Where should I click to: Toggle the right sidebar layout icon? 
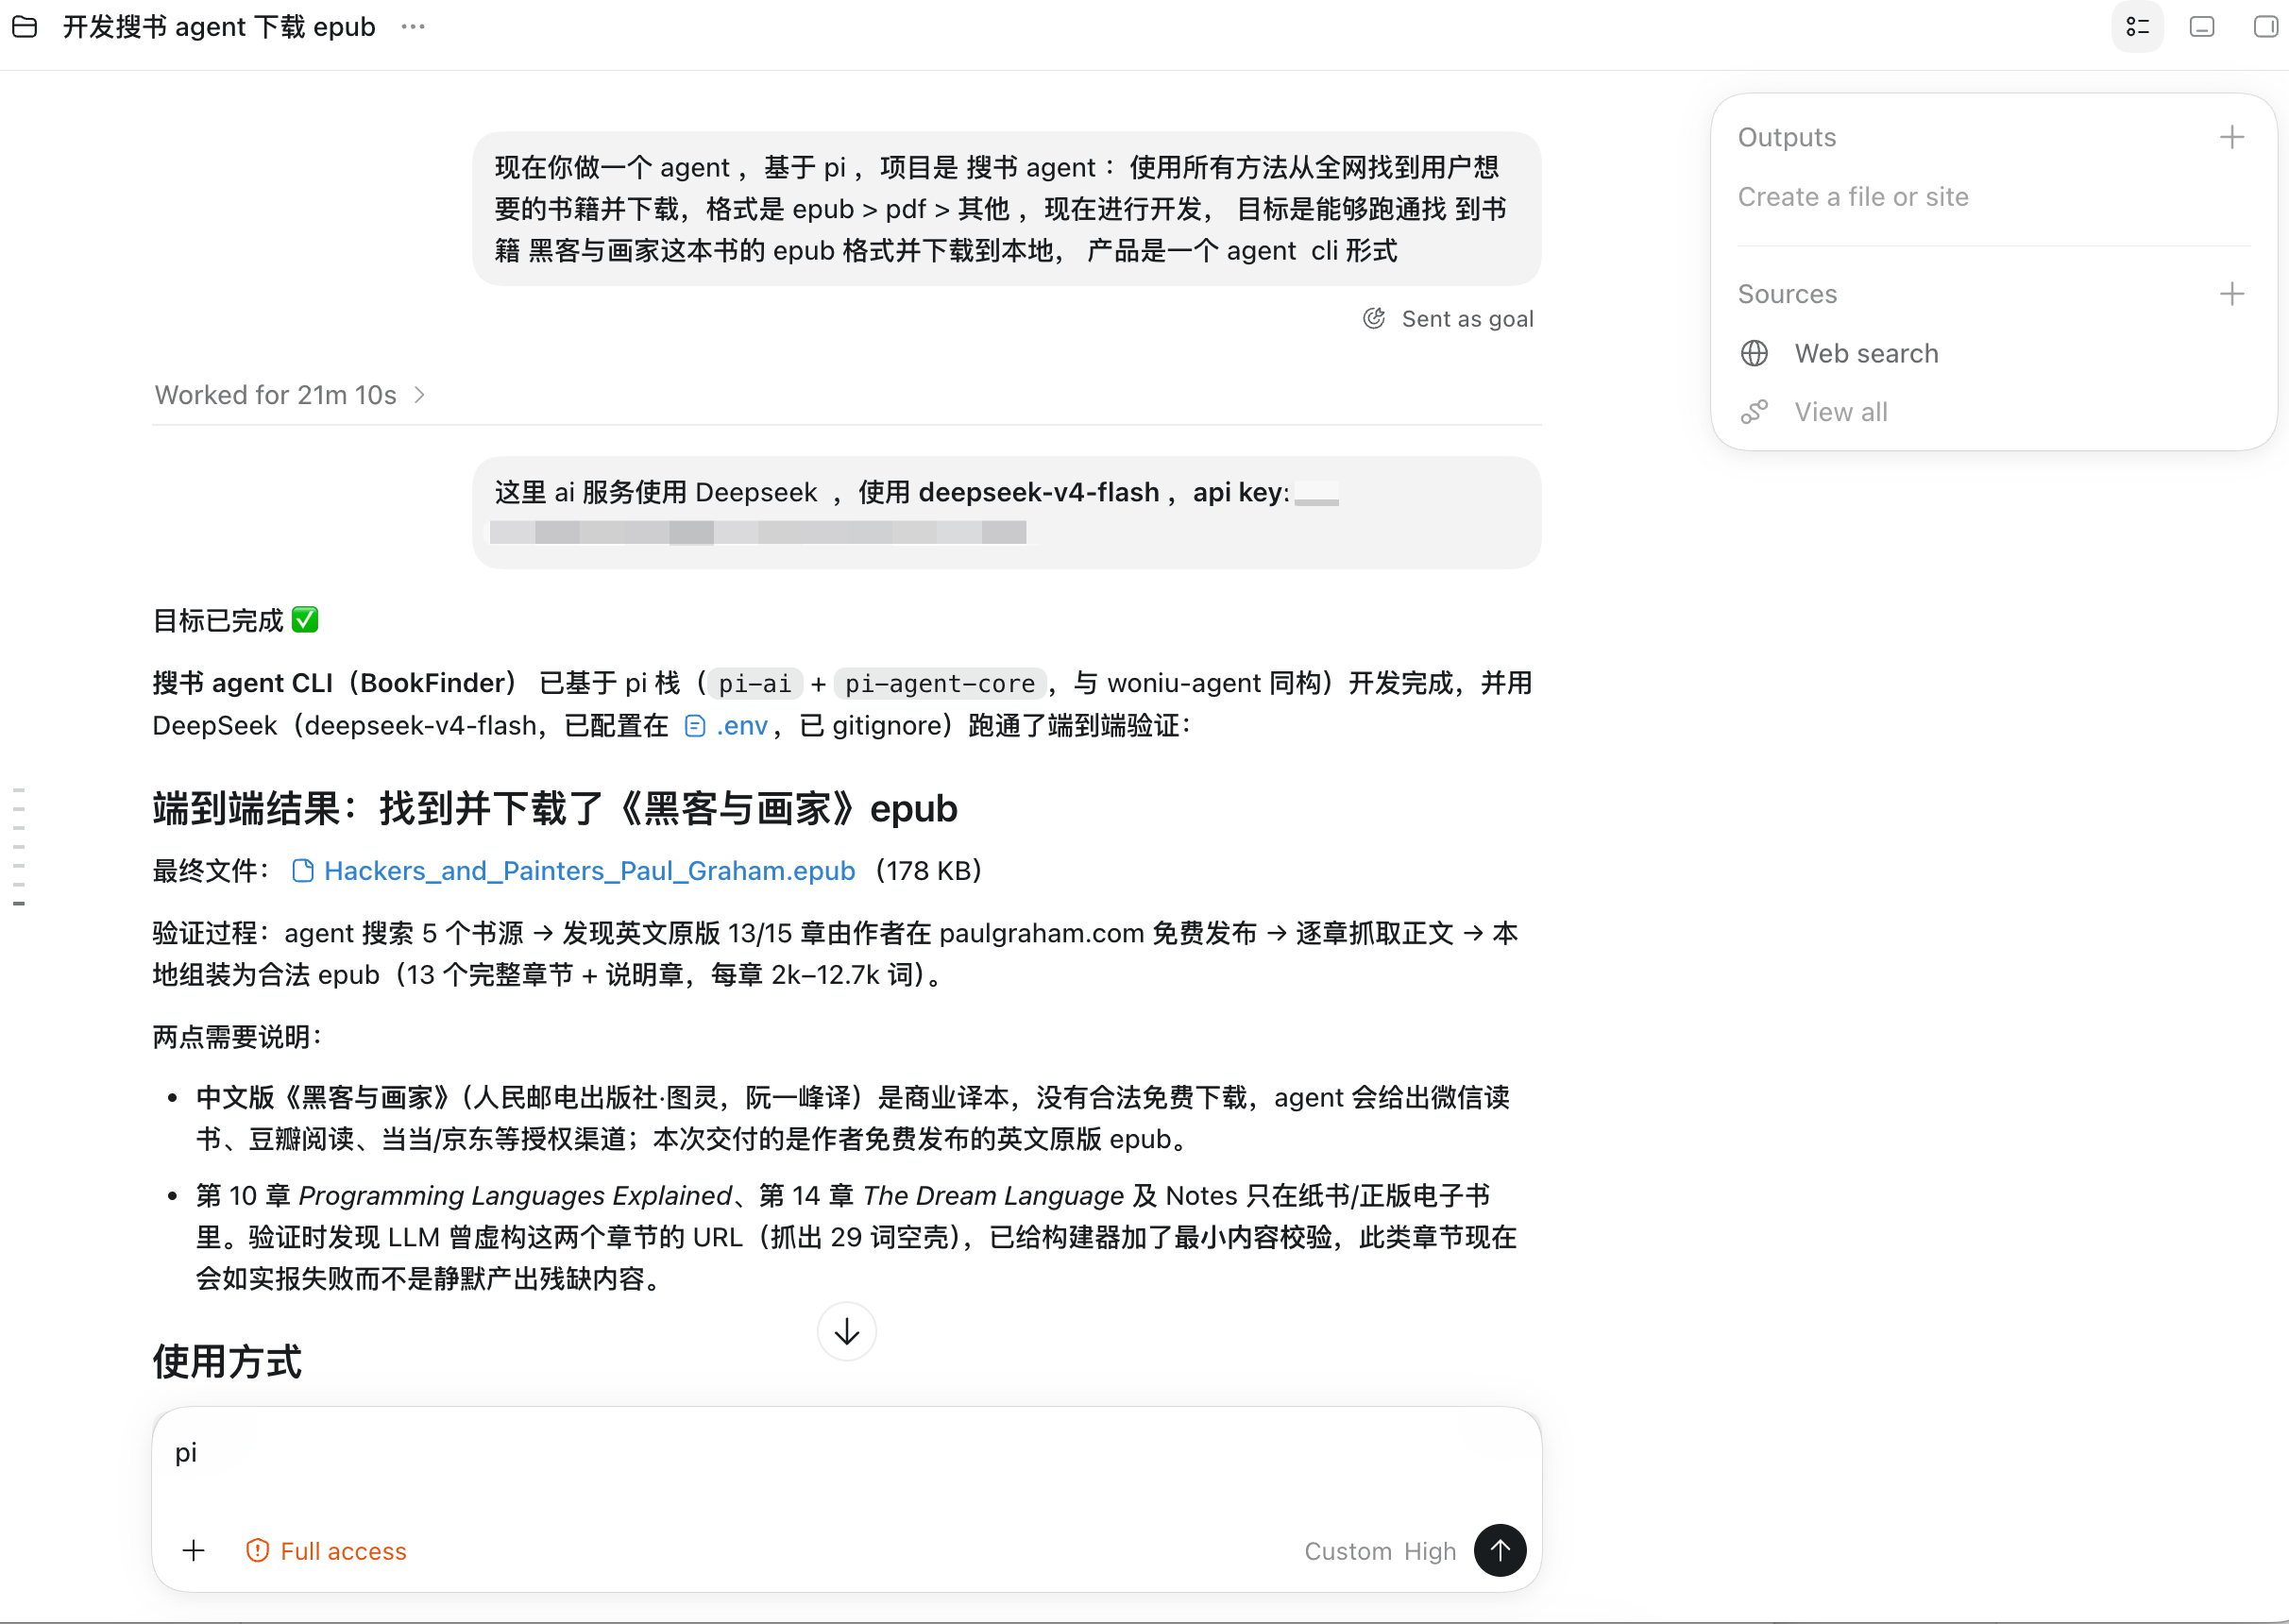point(2265,27)
